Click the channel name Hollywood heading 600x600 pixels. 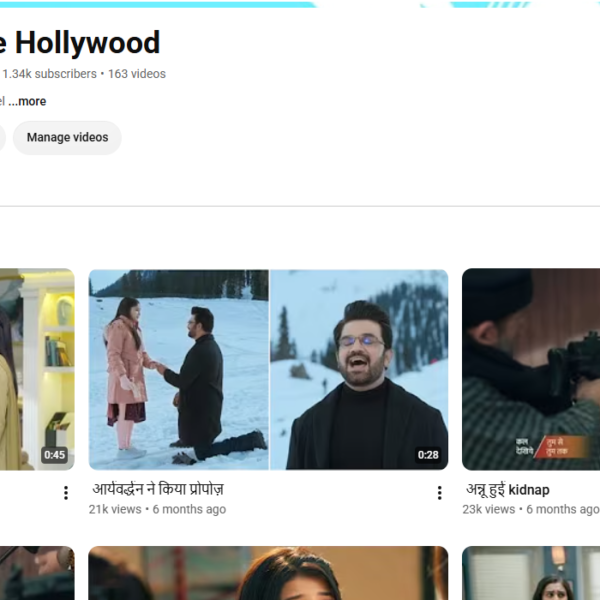point(80,43)
